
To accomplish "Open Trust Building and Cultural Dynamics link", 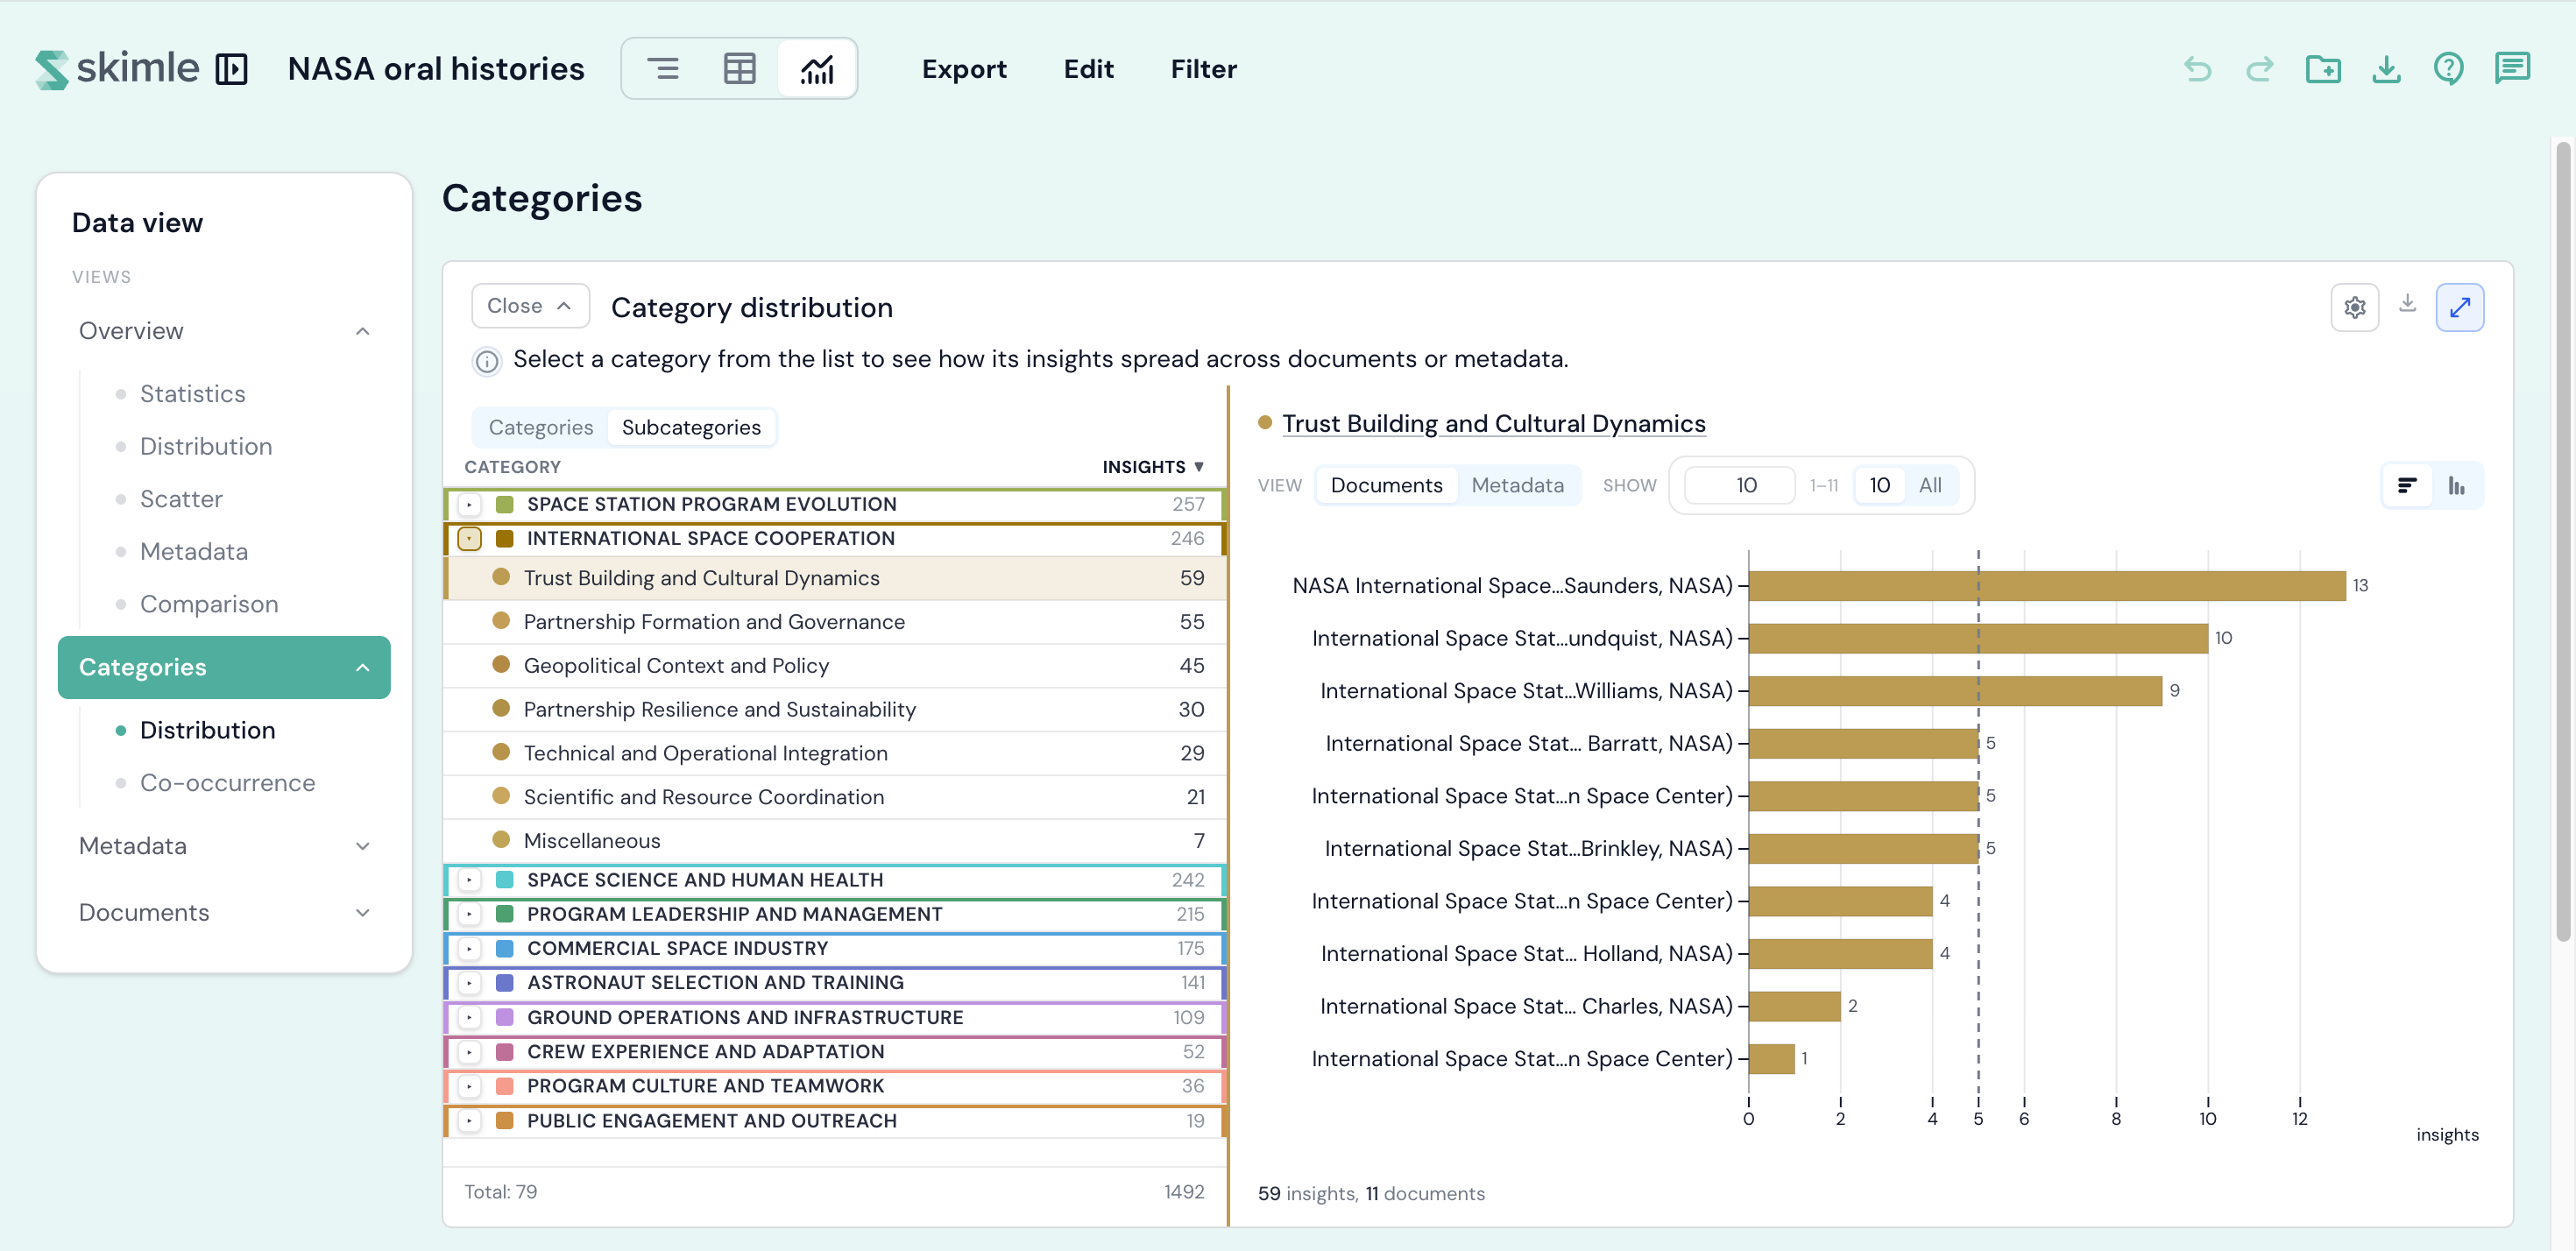I will (1493, 424).
